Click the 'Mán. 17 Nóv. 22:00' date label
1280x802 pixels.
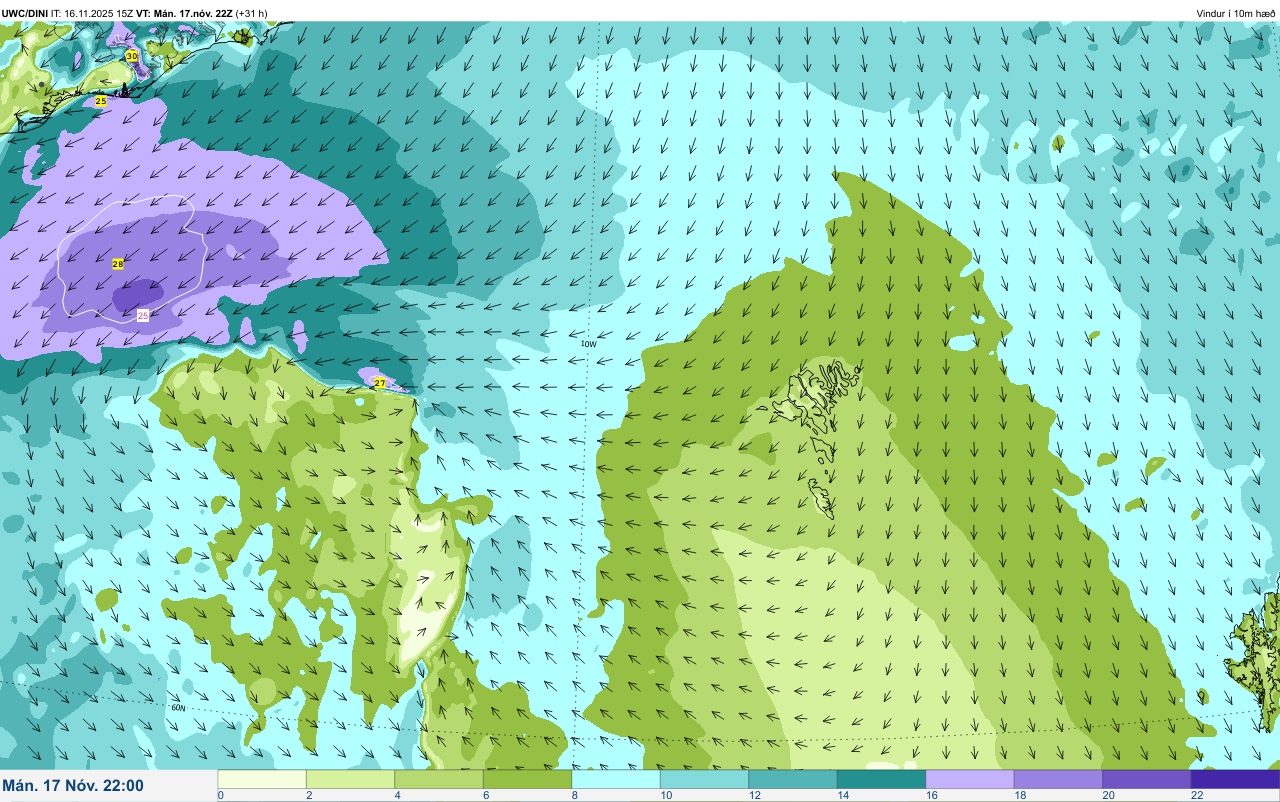(73, 786)
